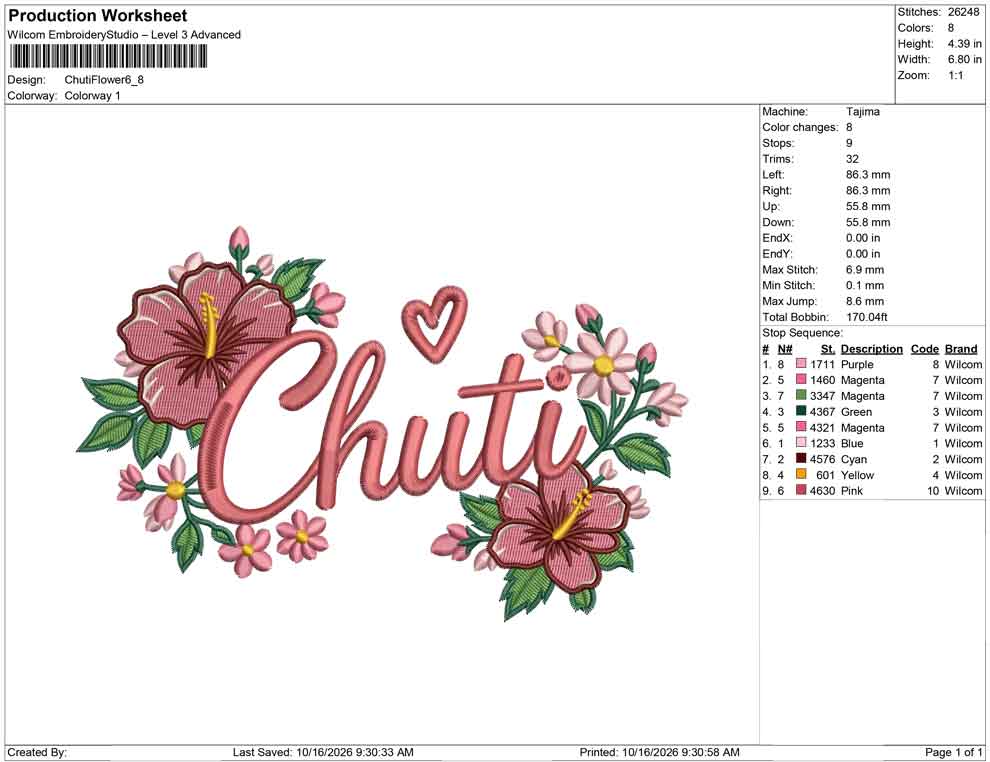Click the light pink swatch for 1233 Blue
This screenshot has width=990, height=762.
click(801, 443)
